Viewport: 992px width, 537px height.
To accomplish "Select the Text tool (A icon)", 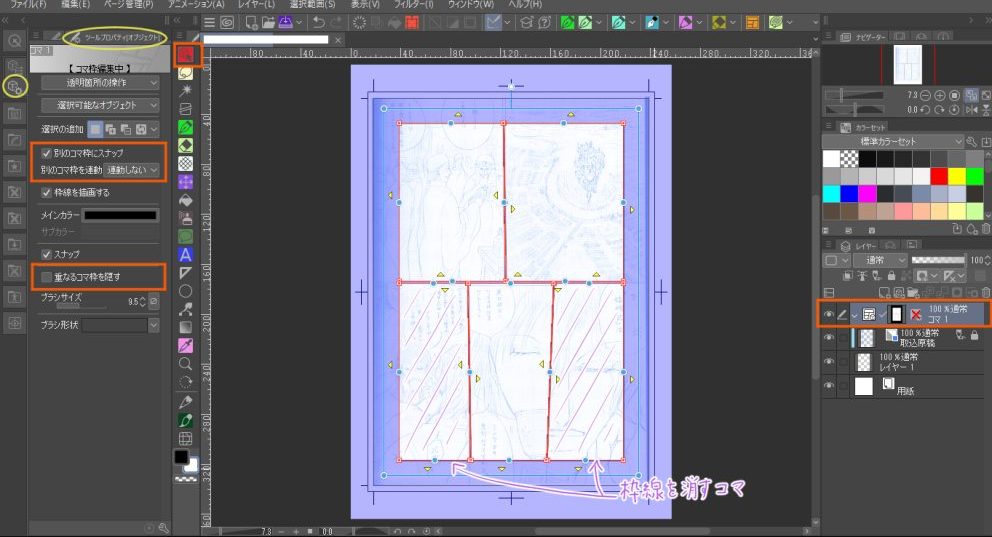I will (185, 254).
